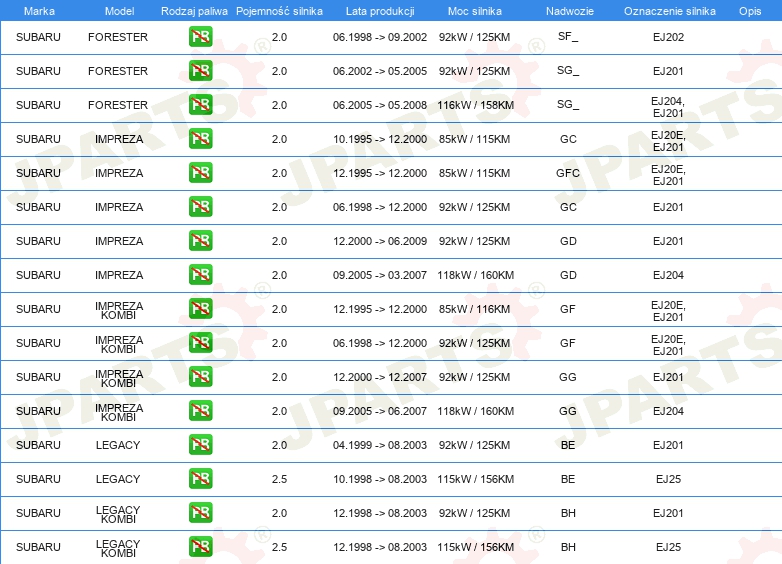
Task: Click the Nadwozie column header
Action: click(x=570, y=11)
